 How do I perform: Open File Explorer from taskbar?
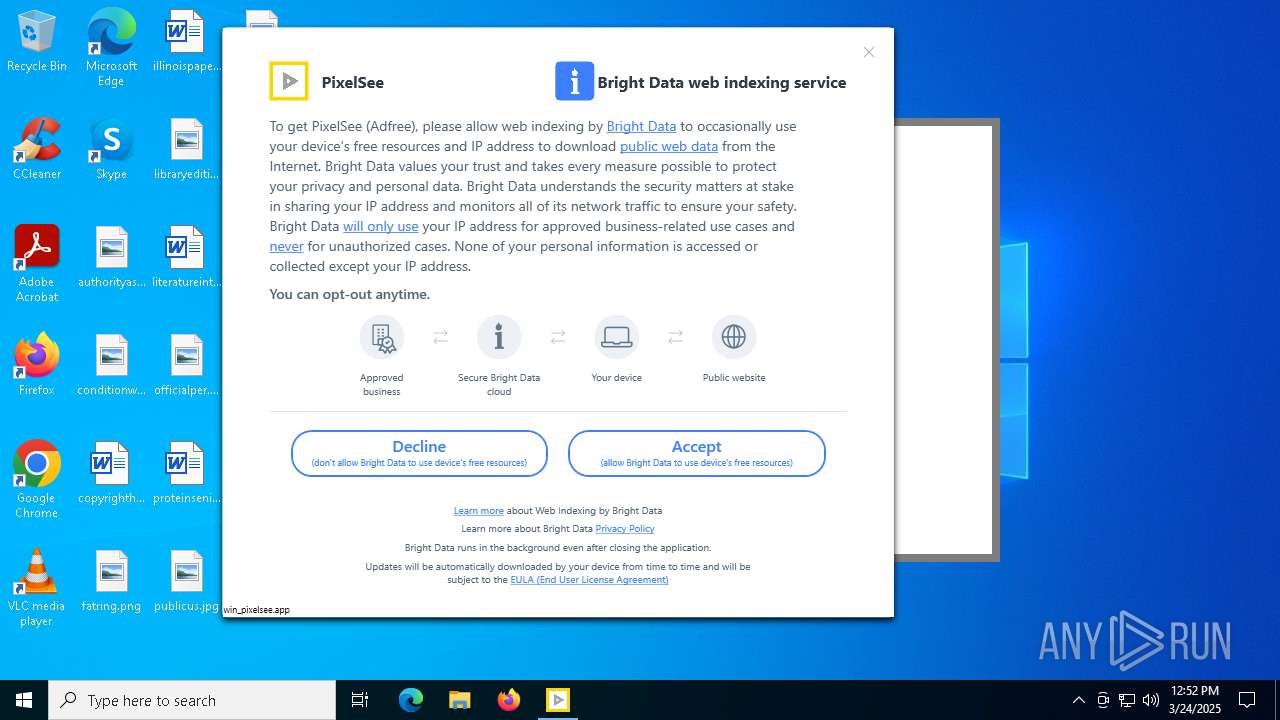[459, 700]
